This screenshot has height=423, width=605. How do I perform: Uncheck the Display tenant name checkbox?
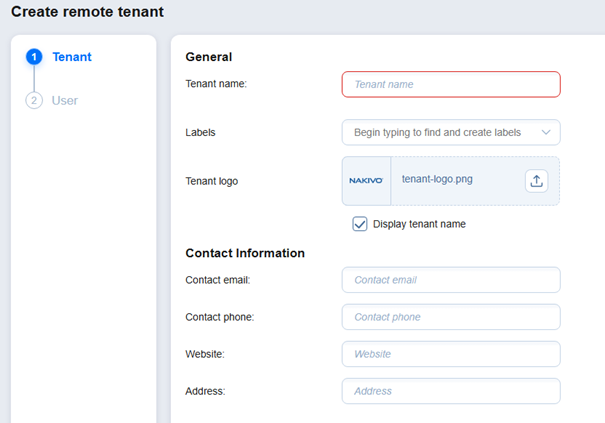coord(360,224)
